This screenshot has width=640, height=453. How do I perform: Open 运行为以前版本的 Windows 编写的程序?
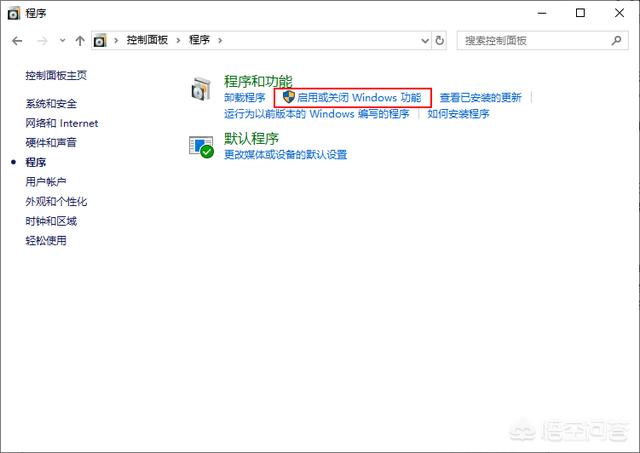tap(316, 114)
